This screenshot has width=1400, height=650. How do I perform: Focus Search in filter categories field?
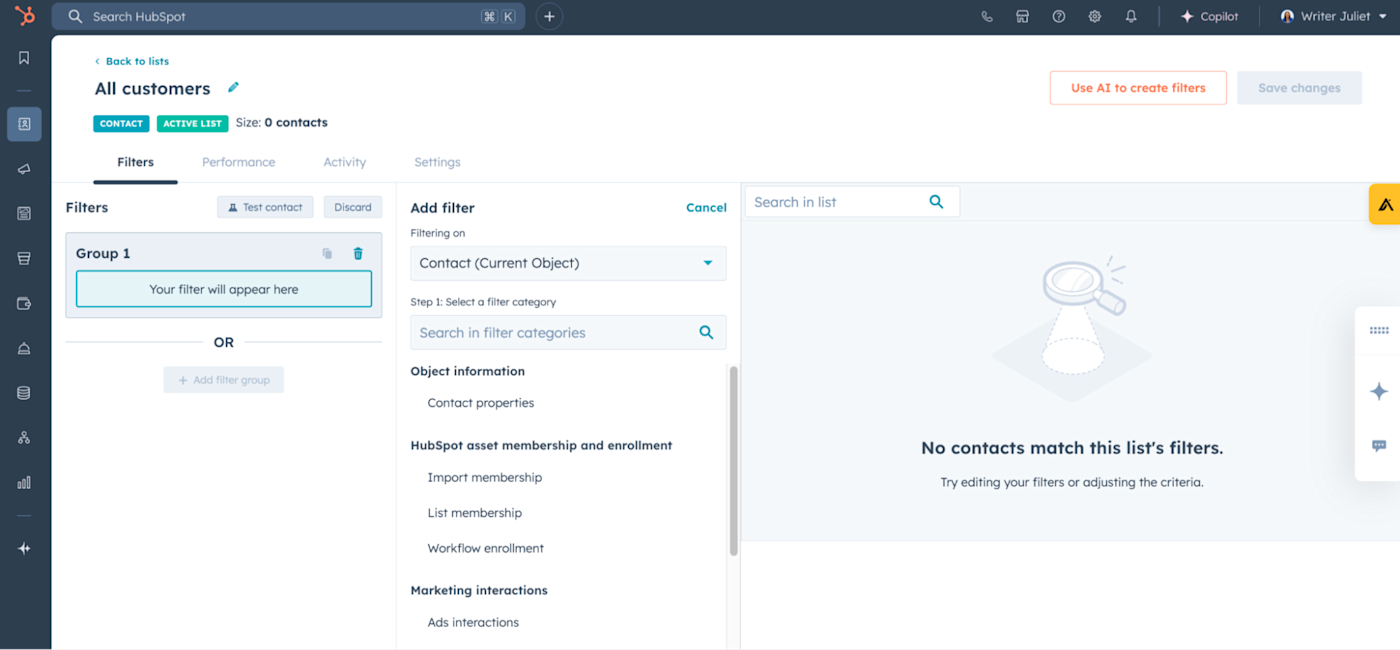[568, 333]
